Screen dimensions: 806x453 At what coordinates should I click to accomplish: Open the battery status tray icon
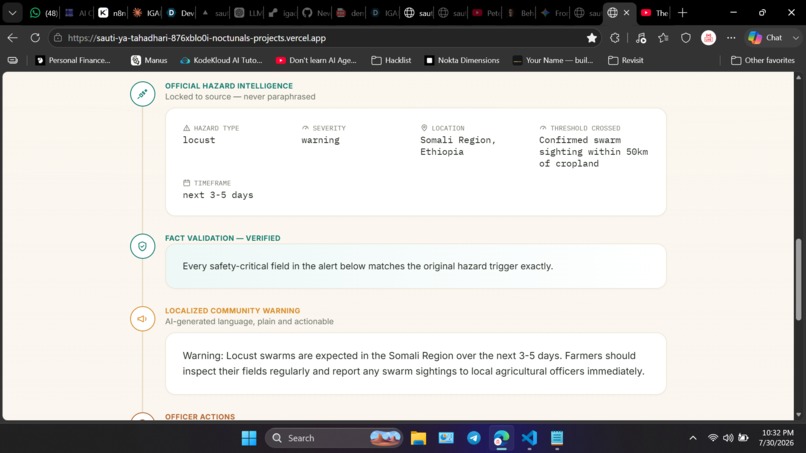(743, 438)
